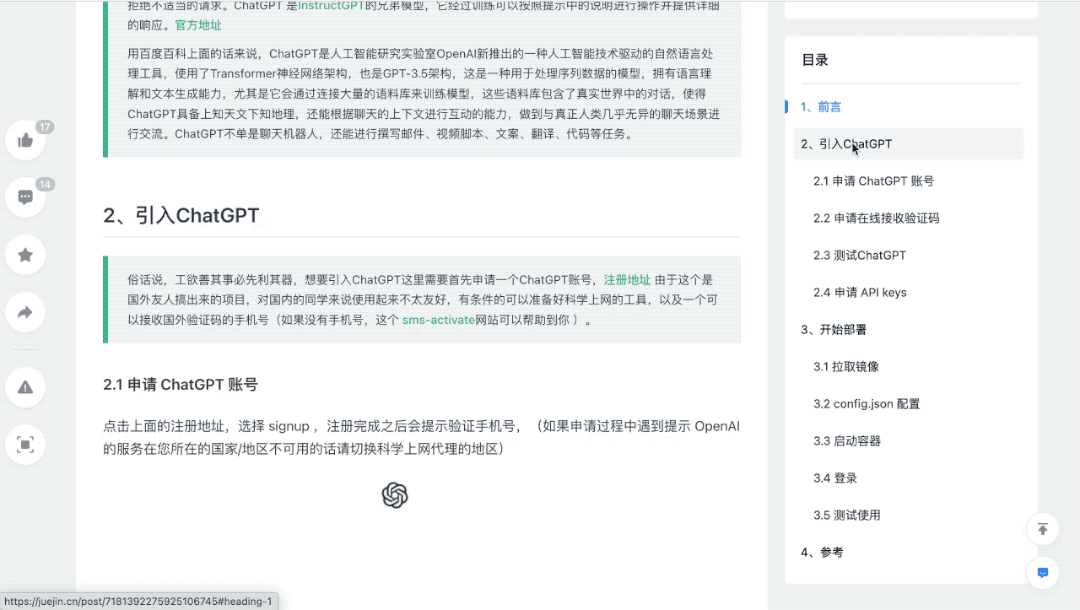
Task: Open the sms-activate link
Action: pos(439,320)
